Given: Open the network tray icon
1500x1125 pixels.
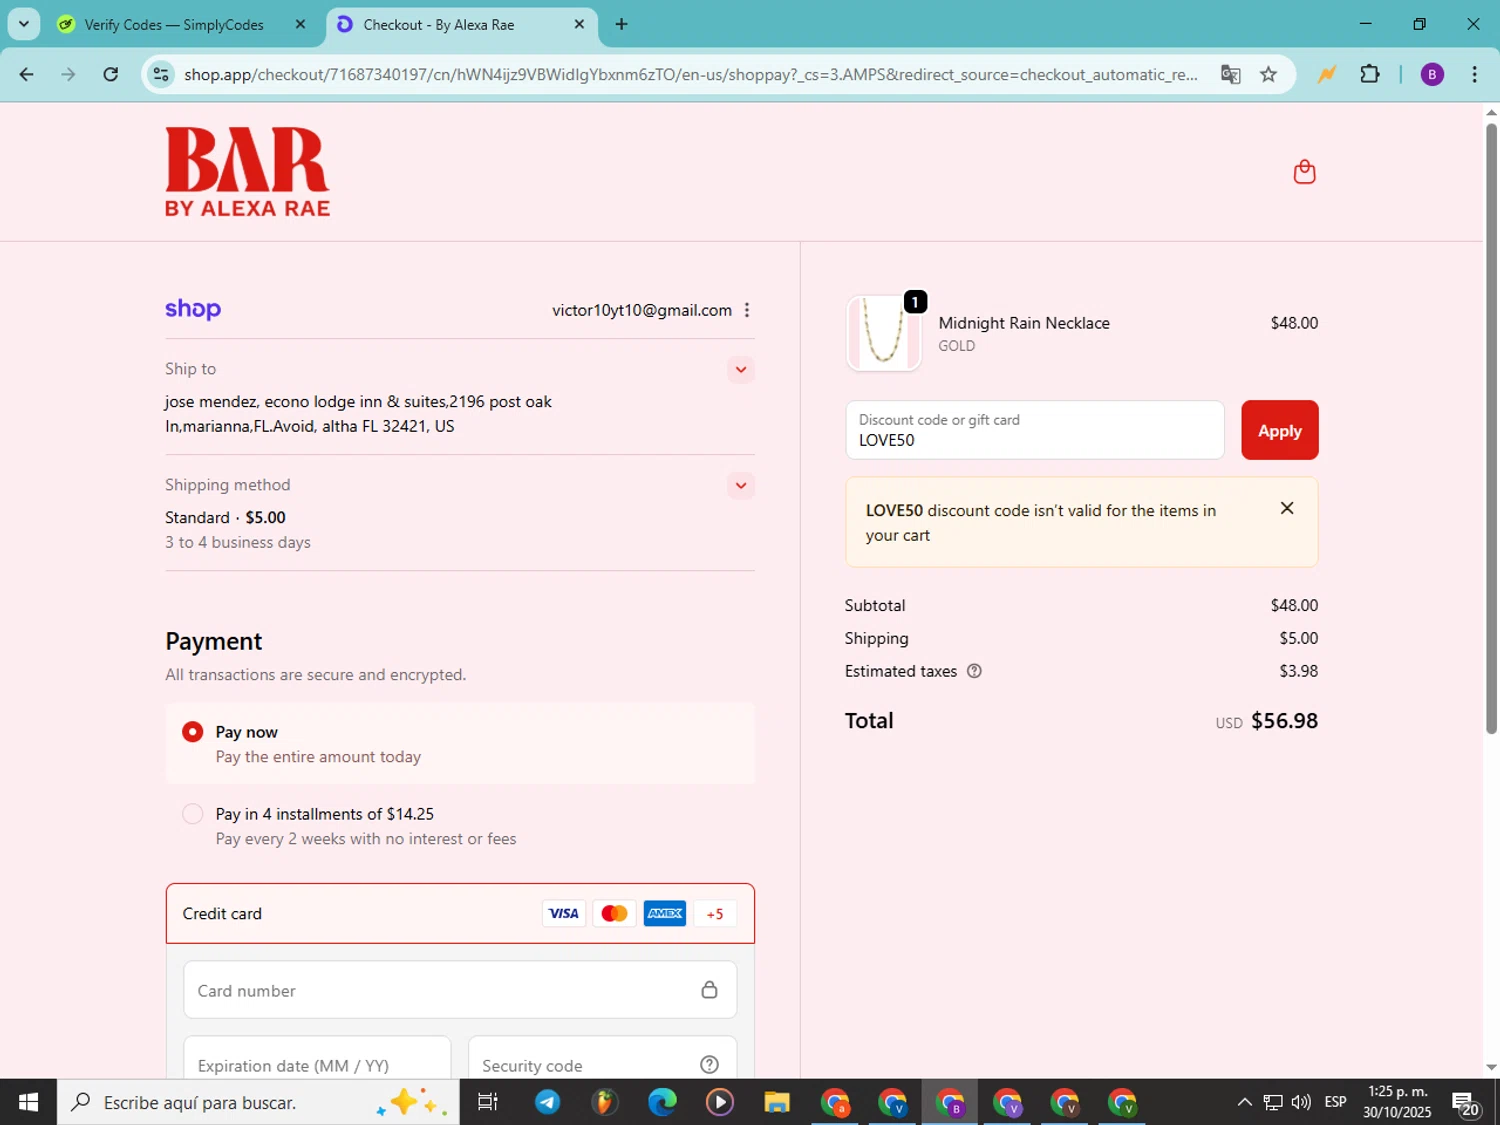Looking at the screenshot, I should 1272,1102.
